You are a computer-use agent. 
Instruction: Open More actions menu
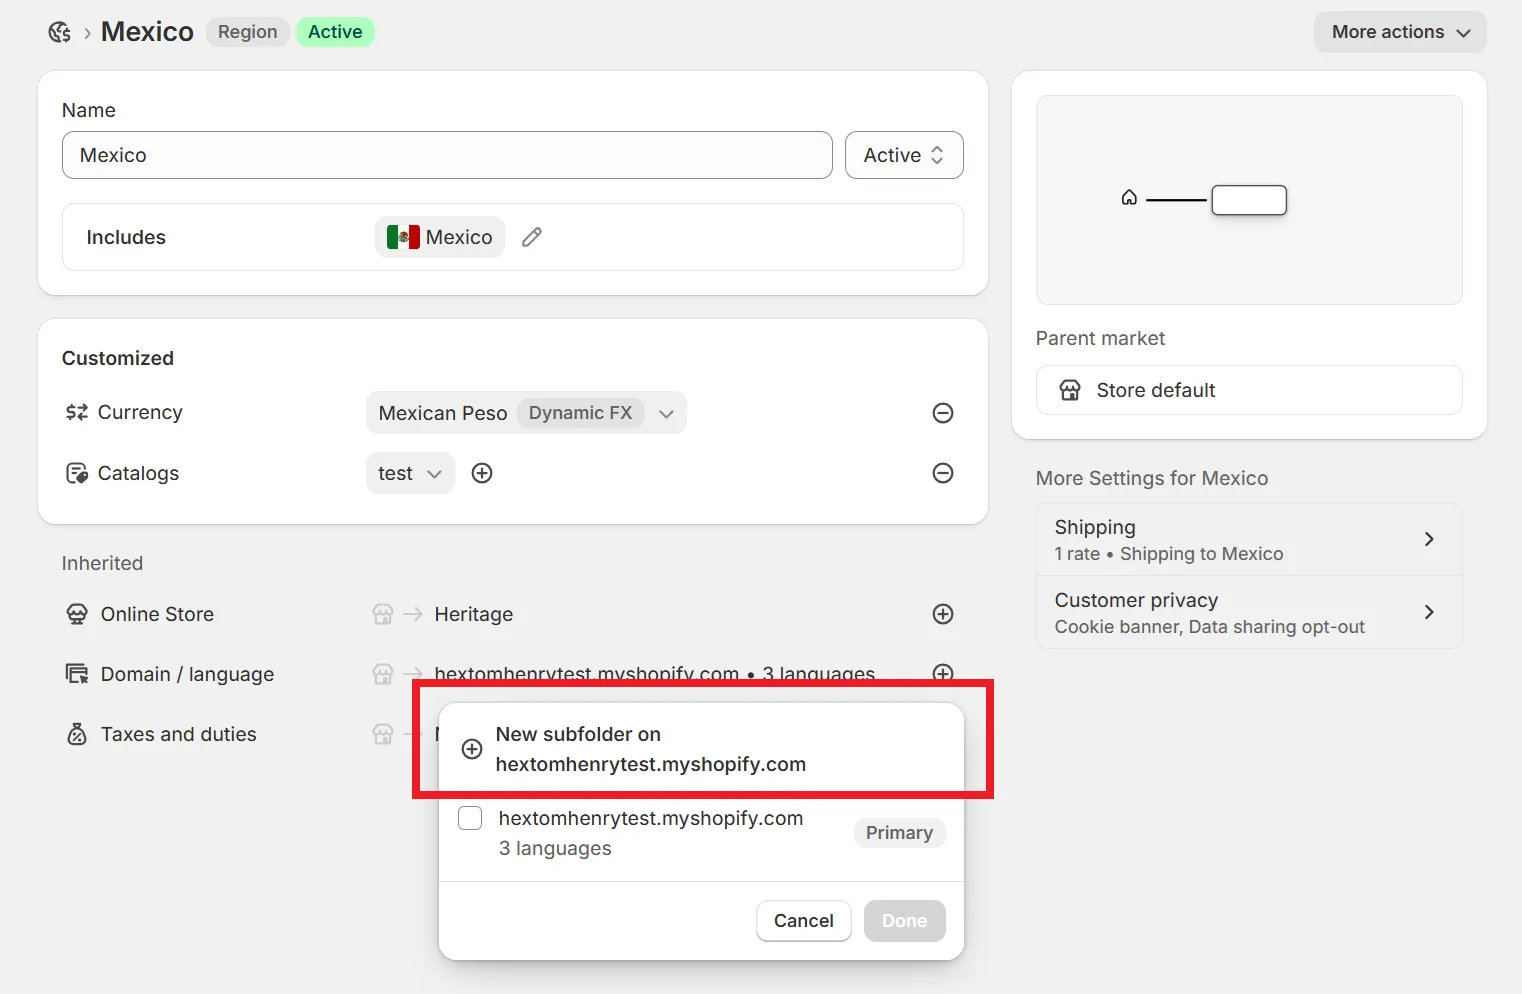[x=1400, y=32]
